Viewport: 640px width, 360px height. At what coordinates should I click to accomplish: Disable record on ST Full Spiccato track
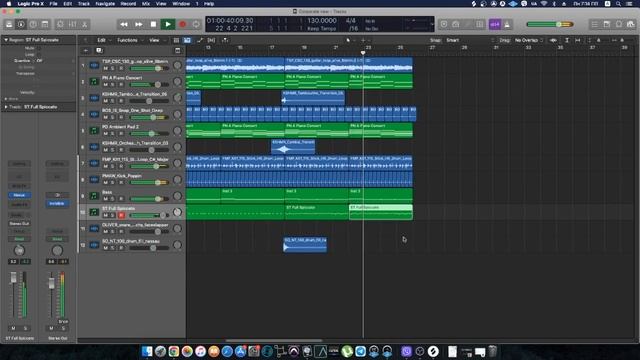121,215
